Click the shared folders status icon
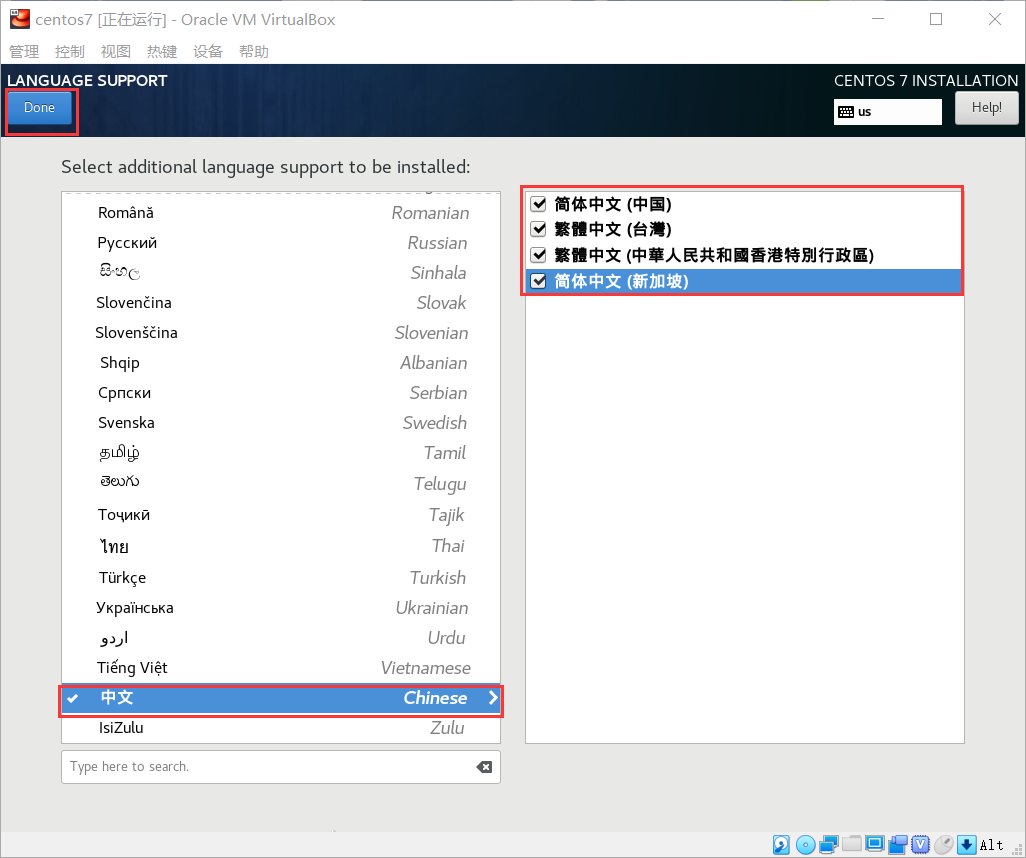This screenshot has width=1026, height=858. pos(852,844)
